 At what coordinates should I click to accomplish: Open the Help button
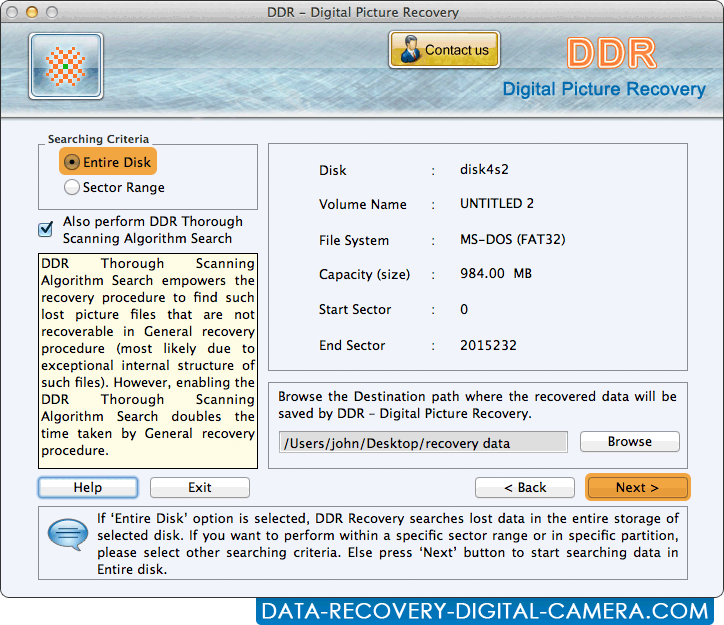point(88,487)
